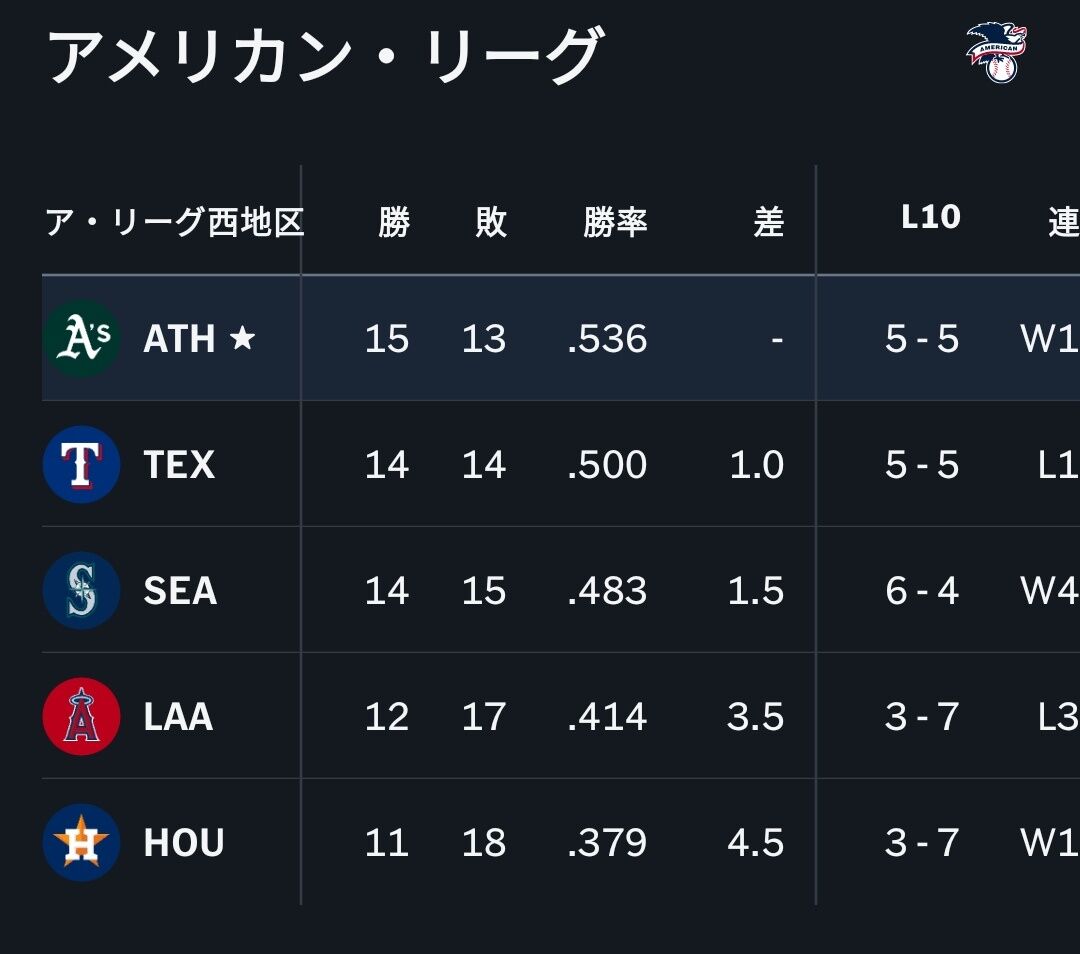Viewport: 1080px width, 954px height.
Task: Select the Athletics team logo
Action: point(81,338)
